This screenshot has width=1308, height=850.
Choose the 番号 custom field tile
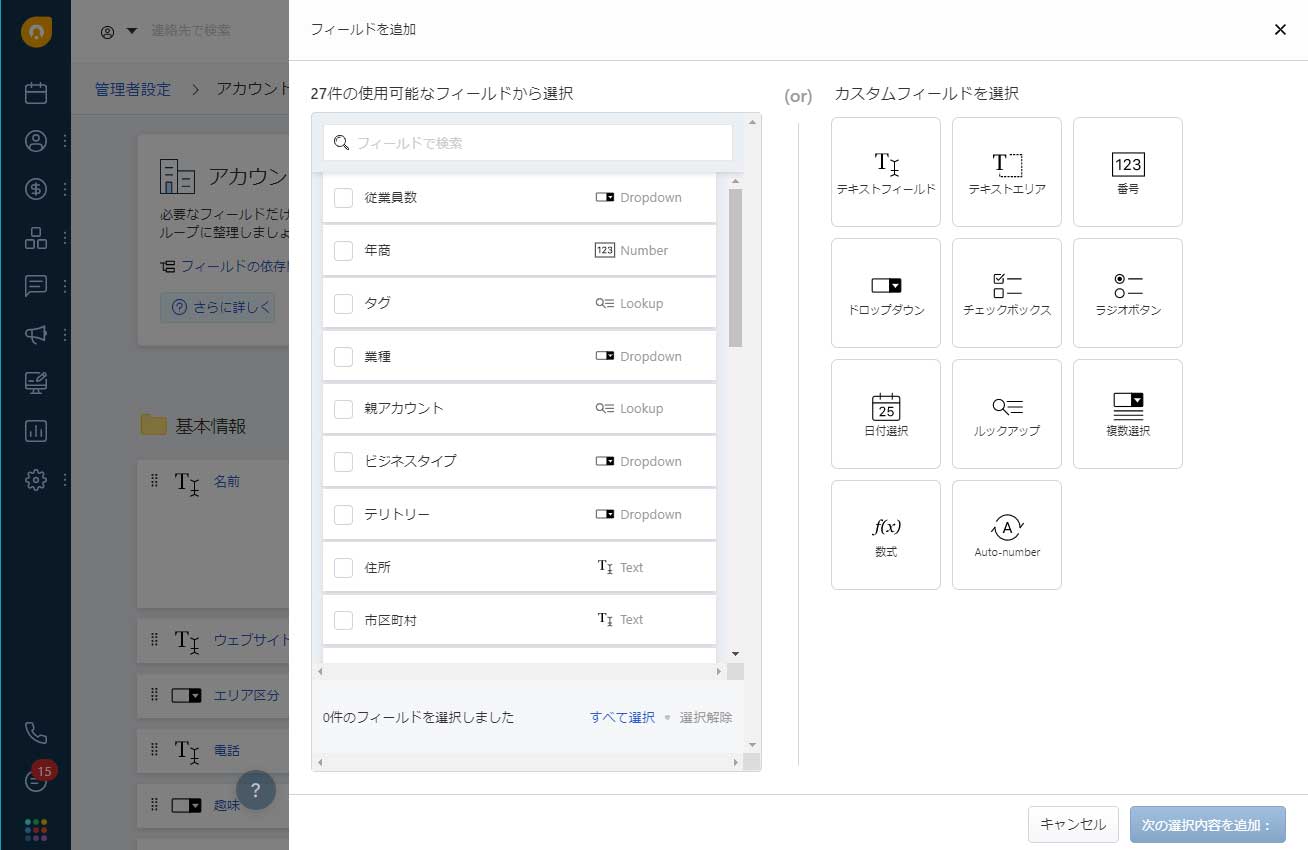(x=1128, y=172)
